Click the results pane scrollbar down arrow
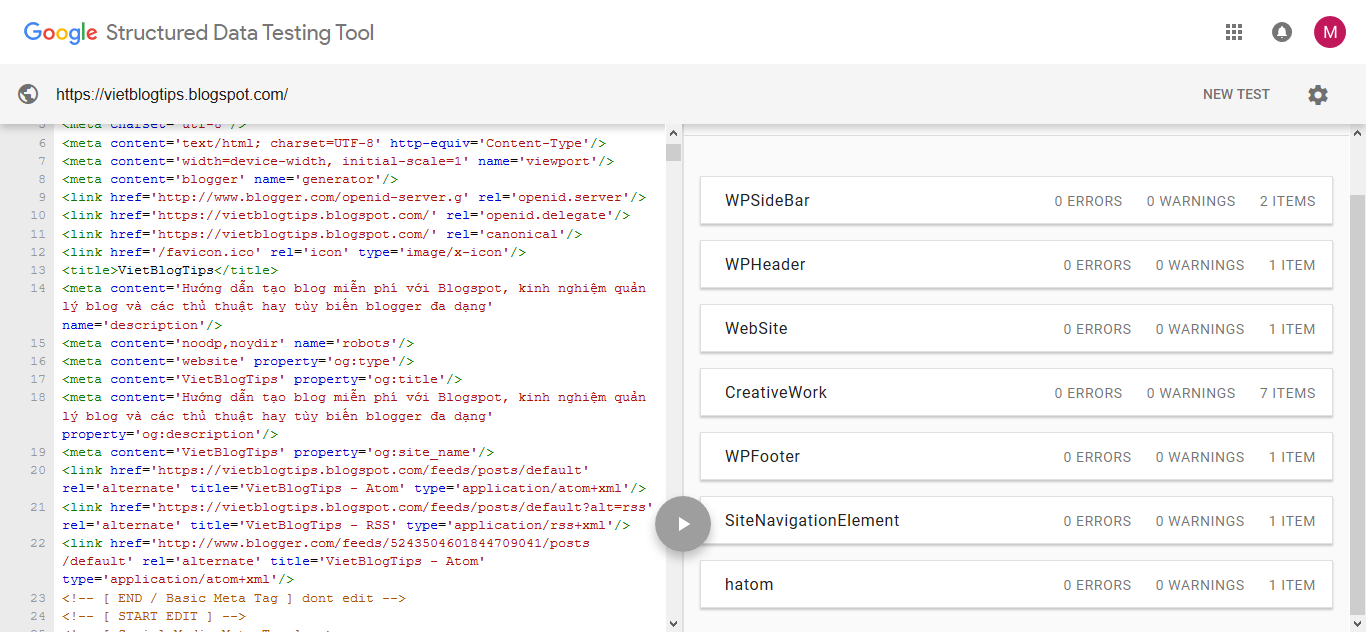 [1357, 623]
